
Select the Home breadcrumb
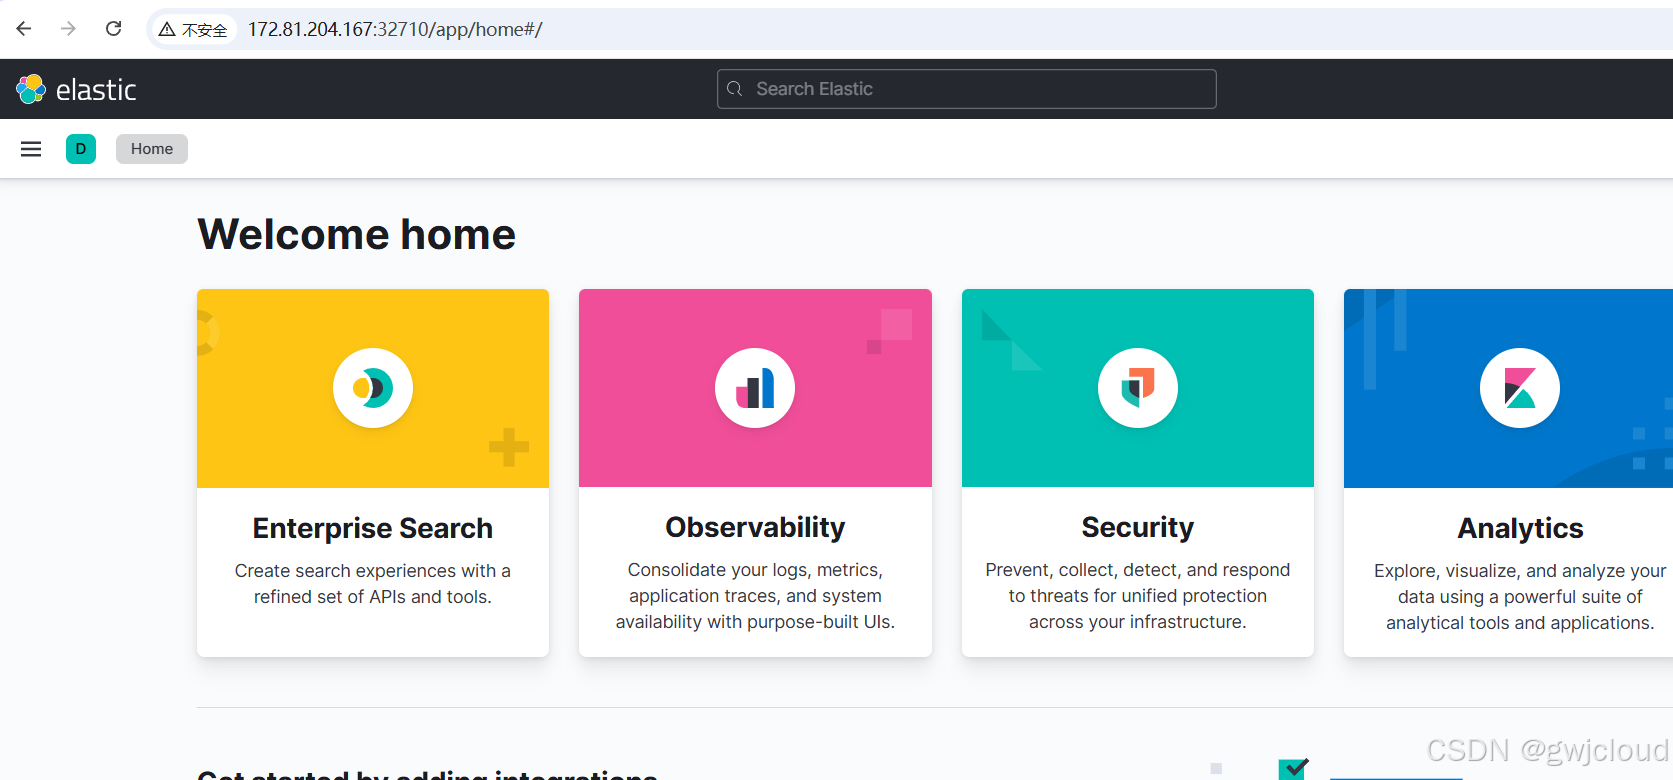click(x=152, y=149)
